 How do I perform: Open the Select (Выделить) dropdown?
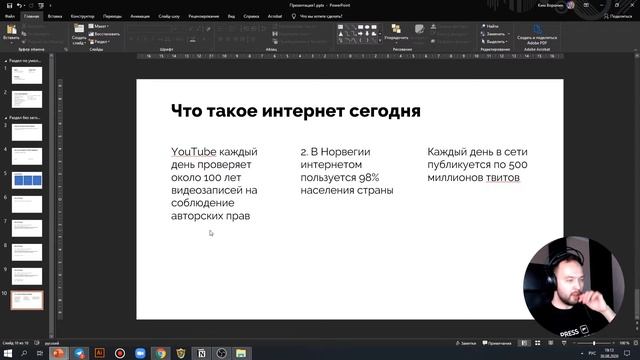tap(494, 42)
